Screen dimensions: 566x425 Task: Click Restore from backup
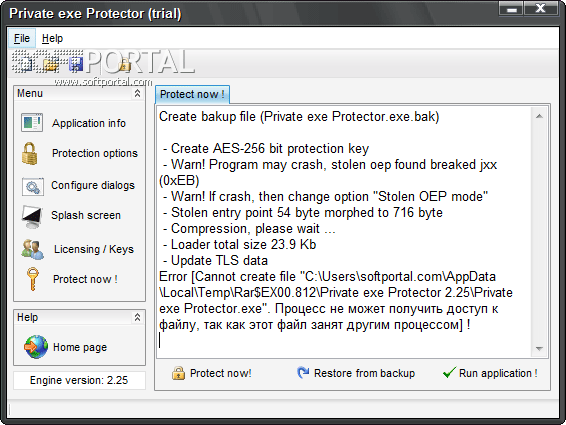point(356,373)
